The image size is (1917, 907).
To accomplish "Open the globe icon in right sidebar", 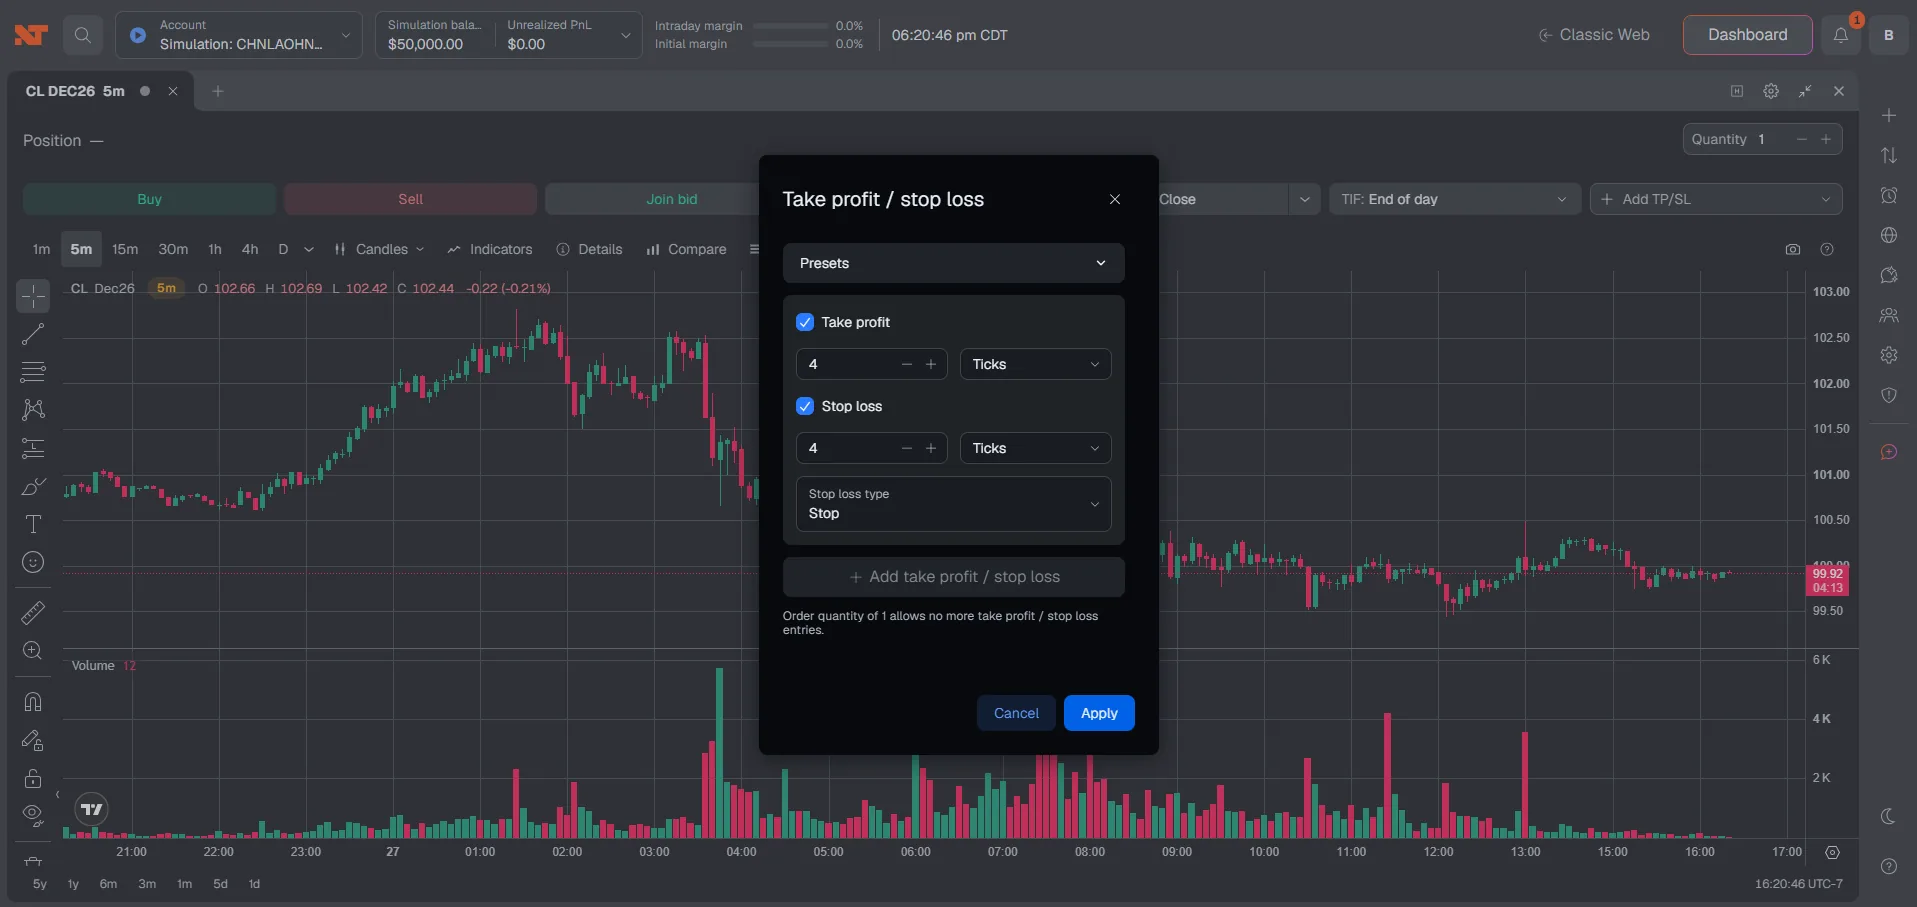I will click(x=1888, y=235).
